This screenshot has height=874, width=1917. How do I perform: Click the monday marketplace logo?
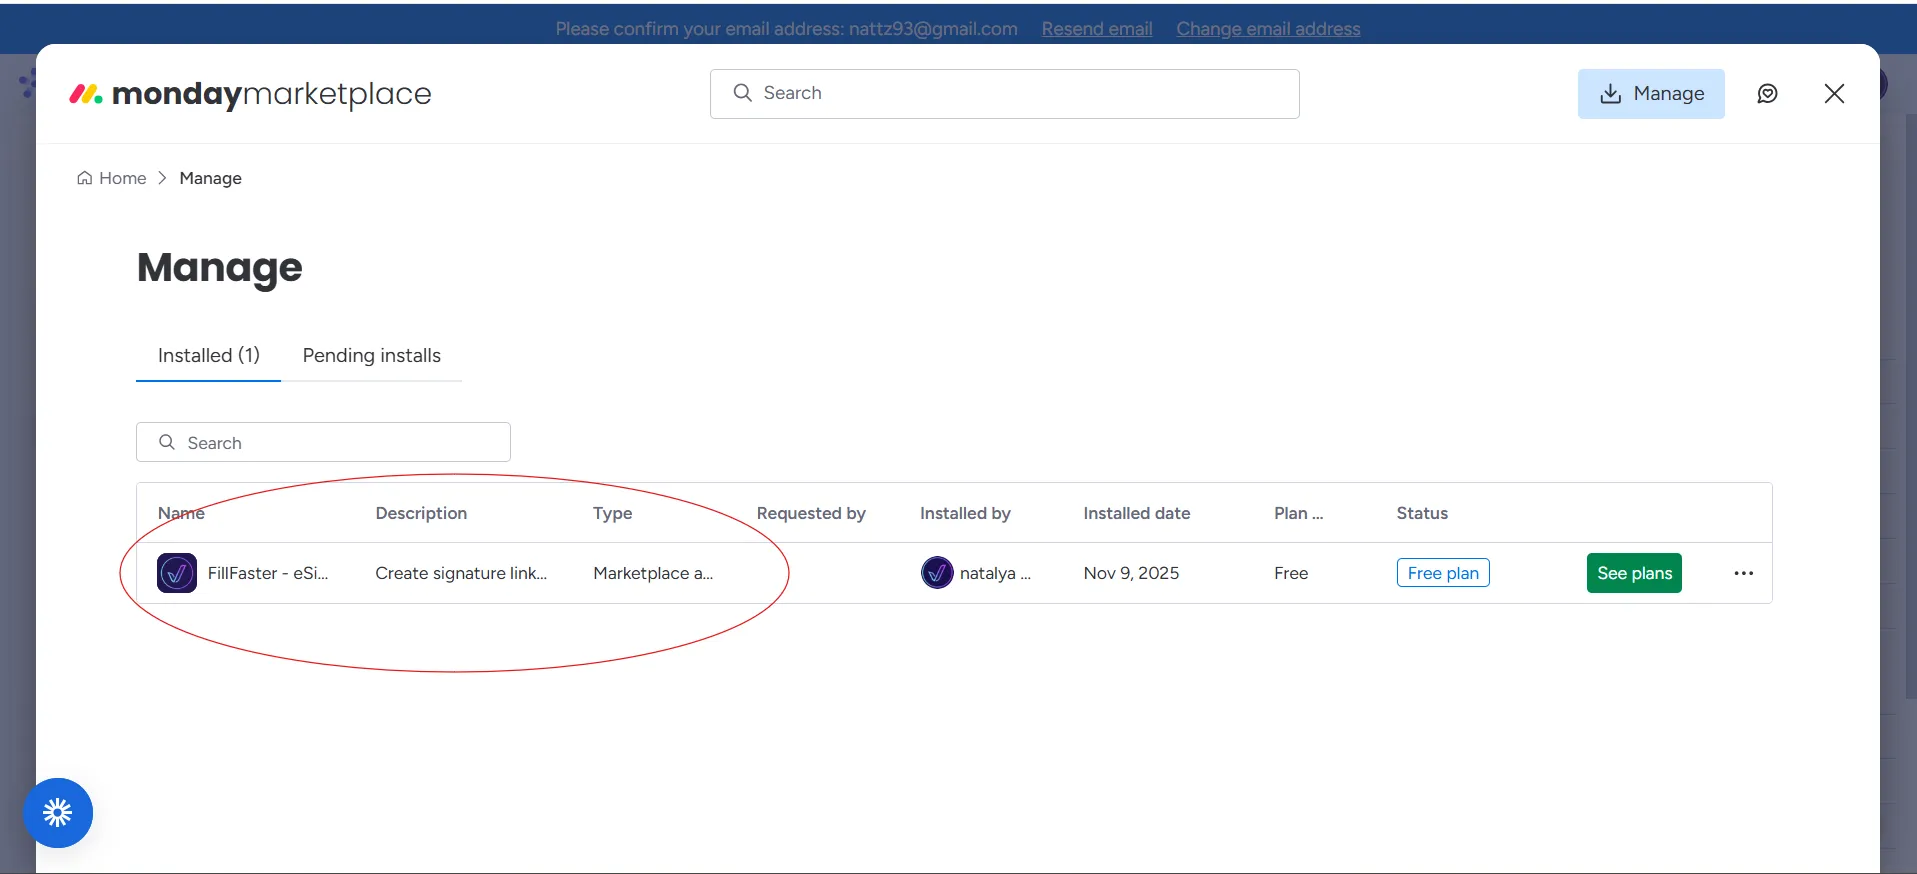pyautogui.click(x=250, y=94)
